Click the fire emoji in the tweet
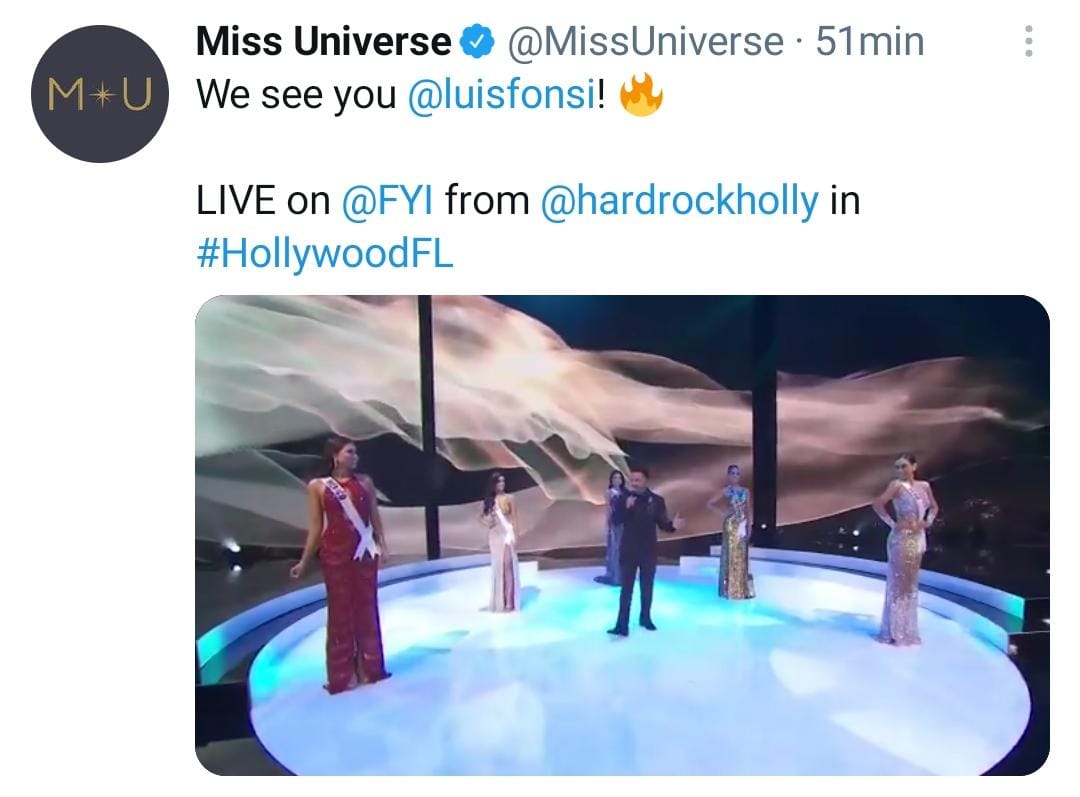This screenshot has height=797, width=1080. tap(641, 95)
